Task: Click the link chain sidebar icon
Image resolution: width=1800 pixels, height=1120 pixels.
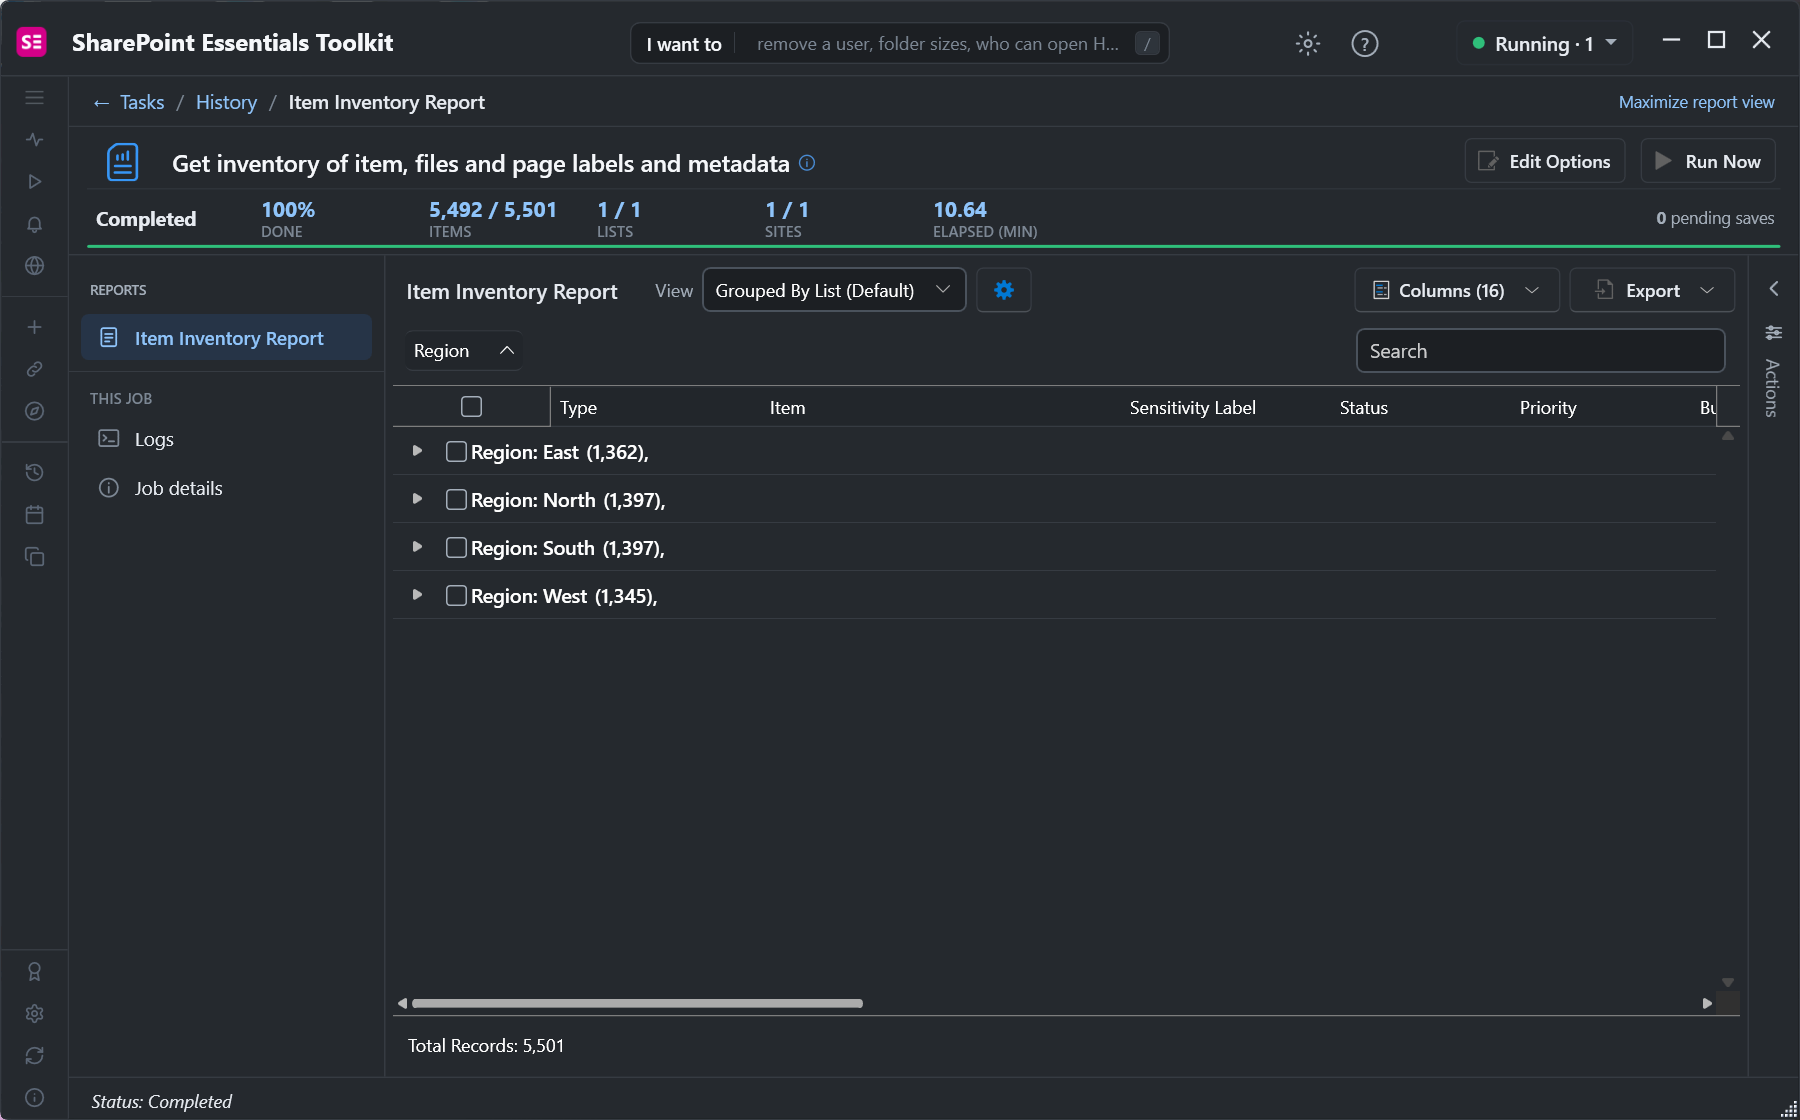Action: pos(34,369)
